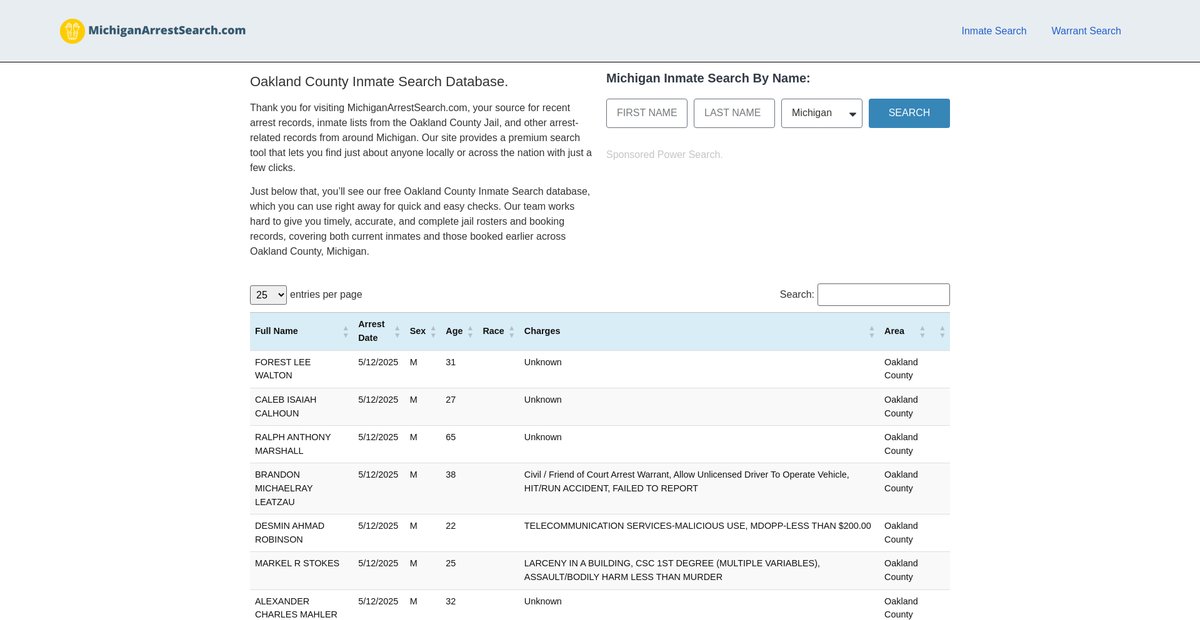This screenshot has width=1200, height=620.
Task: Sort by Arrest Date column arrows
Action: (x=398, y=331)
